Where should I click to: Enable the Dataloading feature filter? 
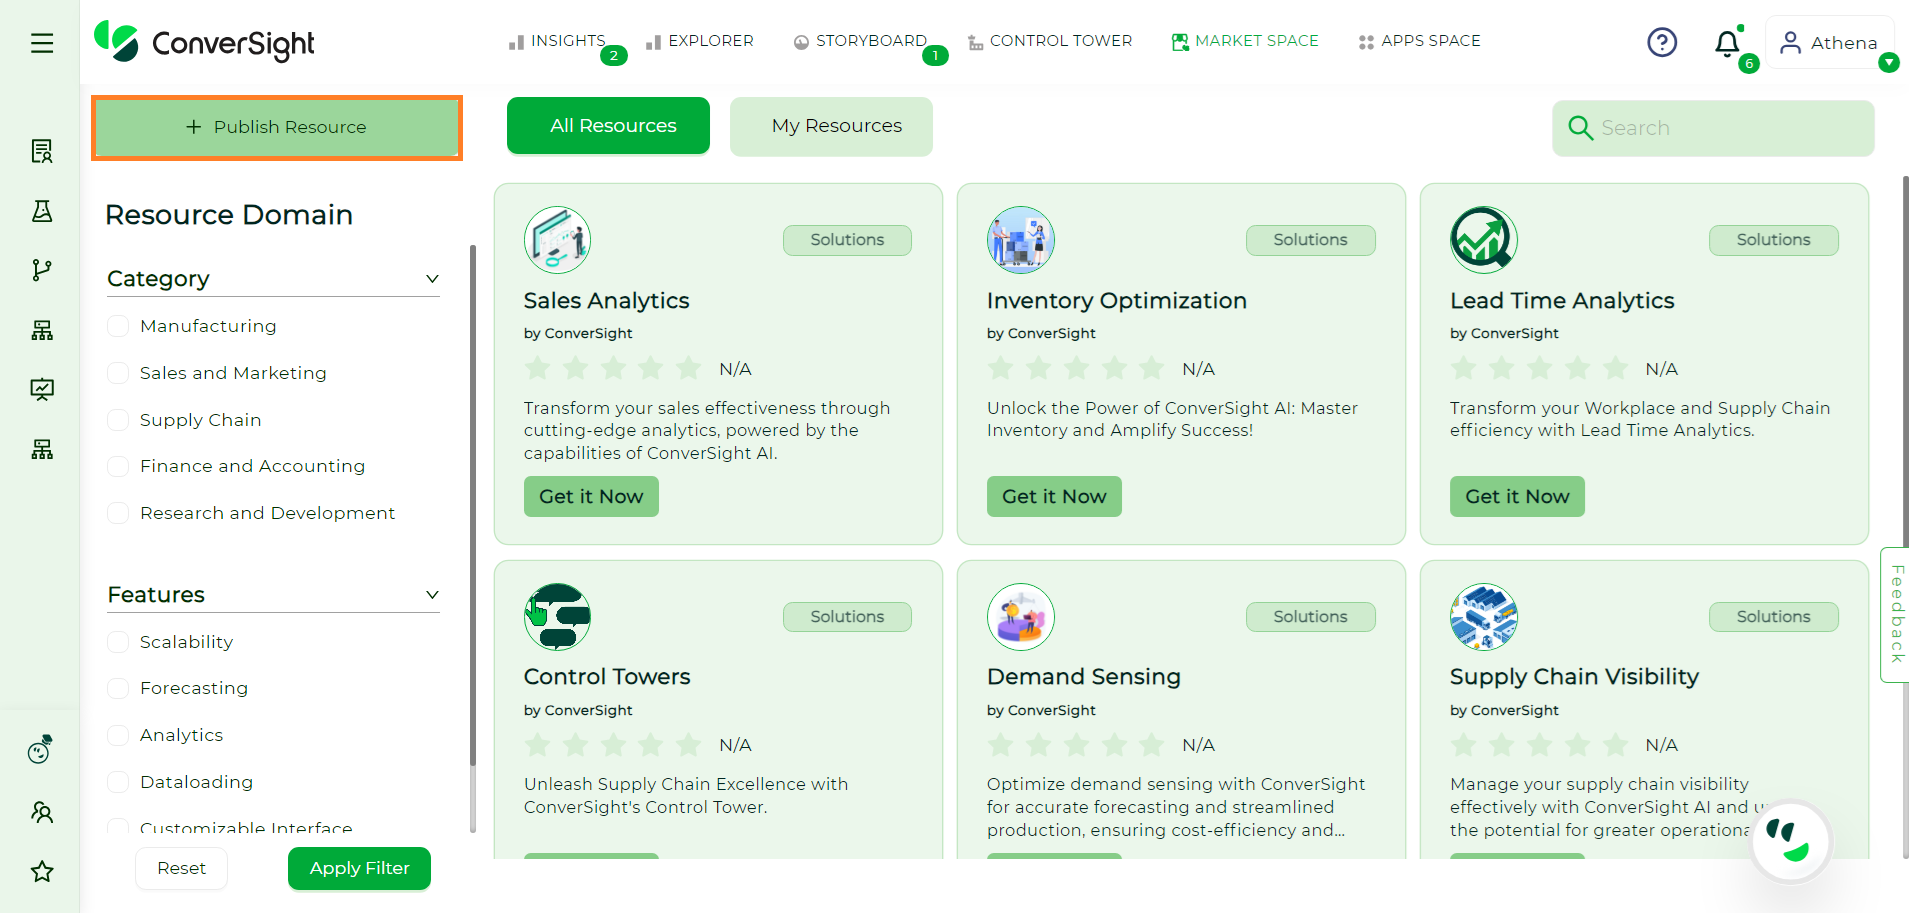coord(118,782)
